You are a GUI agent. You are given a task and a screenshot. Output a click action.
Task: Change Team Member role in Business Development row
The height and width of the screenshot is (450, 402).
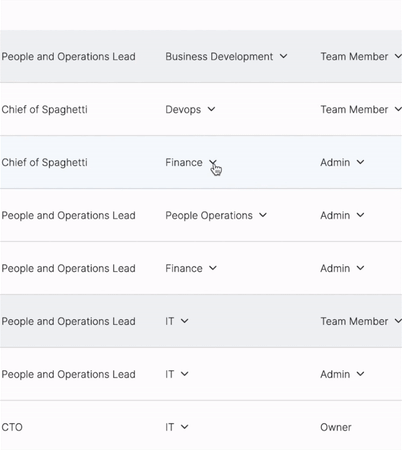(361, 56)
